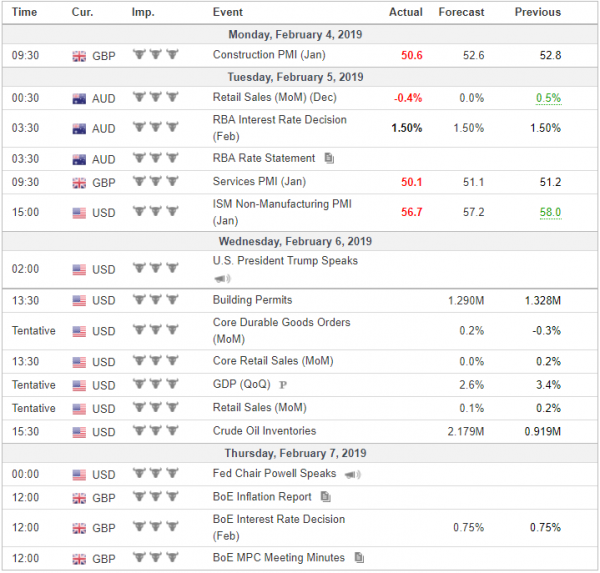Click the US flag in Crude Oil Inventories row
Screen dimensions: 600x573
point(79,432)
